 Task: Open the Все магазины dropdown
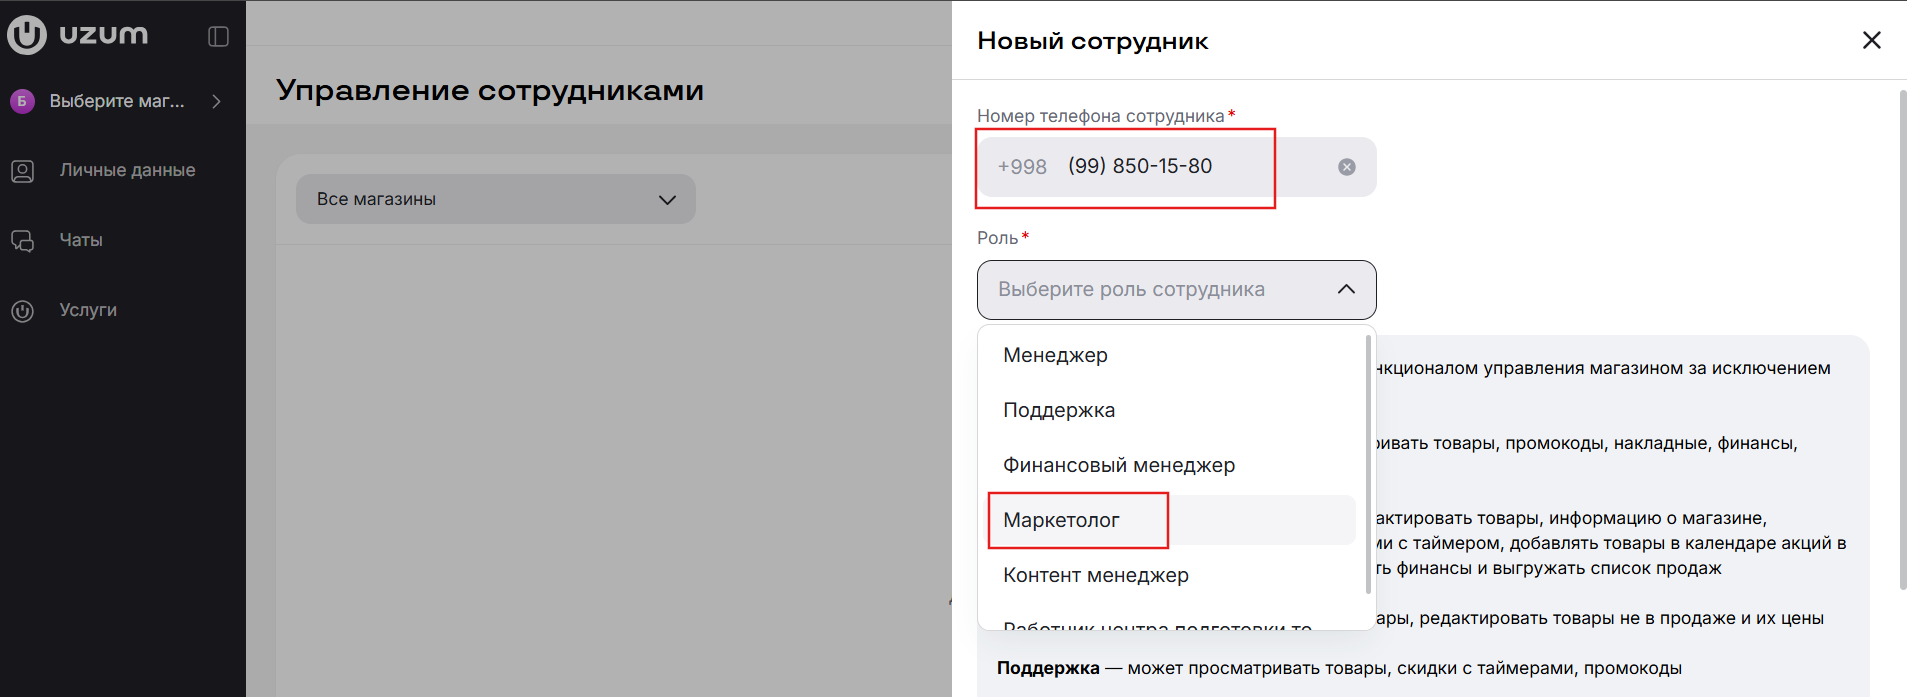point(496,199)
